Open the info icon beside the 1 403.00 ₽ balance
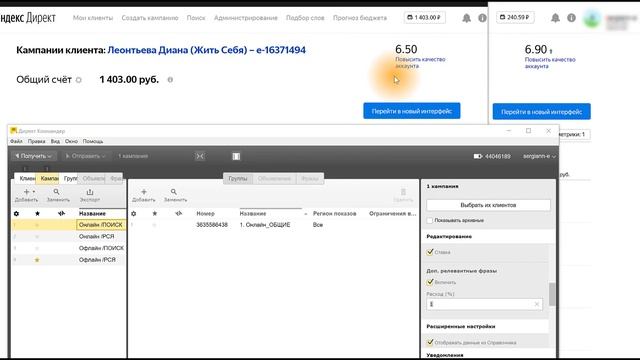This screenshot has width=640, height=360. click(x=482, y=18)
